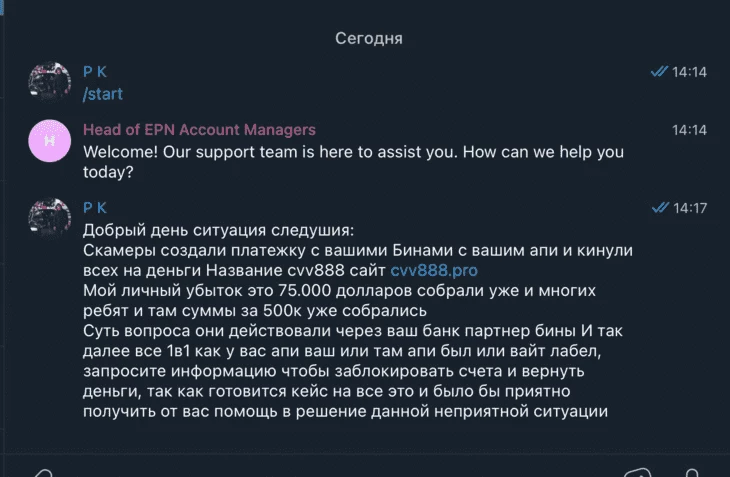Viewport: 730px width, 477px height.
Task: Click the read checkmarks next to 14:17
Action: click(x=660, y=207)
